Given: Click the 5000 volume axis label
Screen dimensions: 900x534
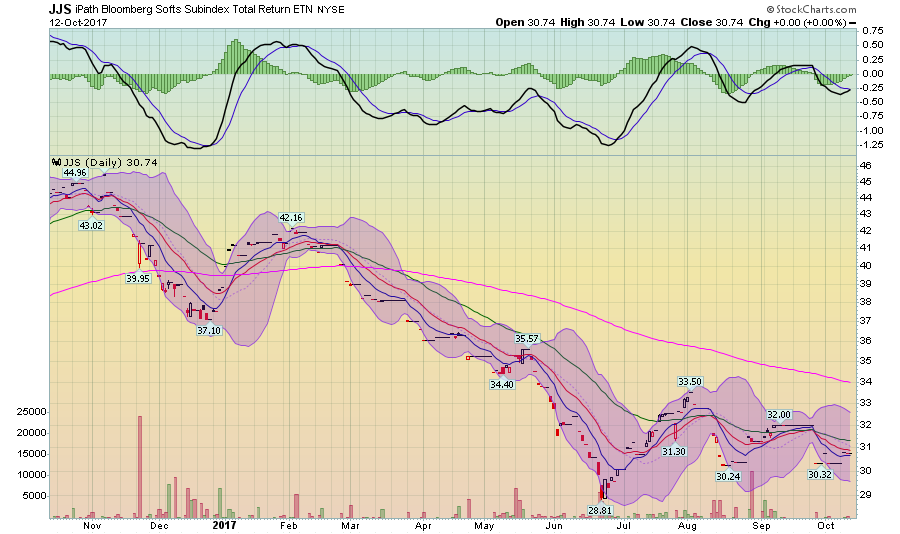Looking at the screenshot, I should [34, 496].
